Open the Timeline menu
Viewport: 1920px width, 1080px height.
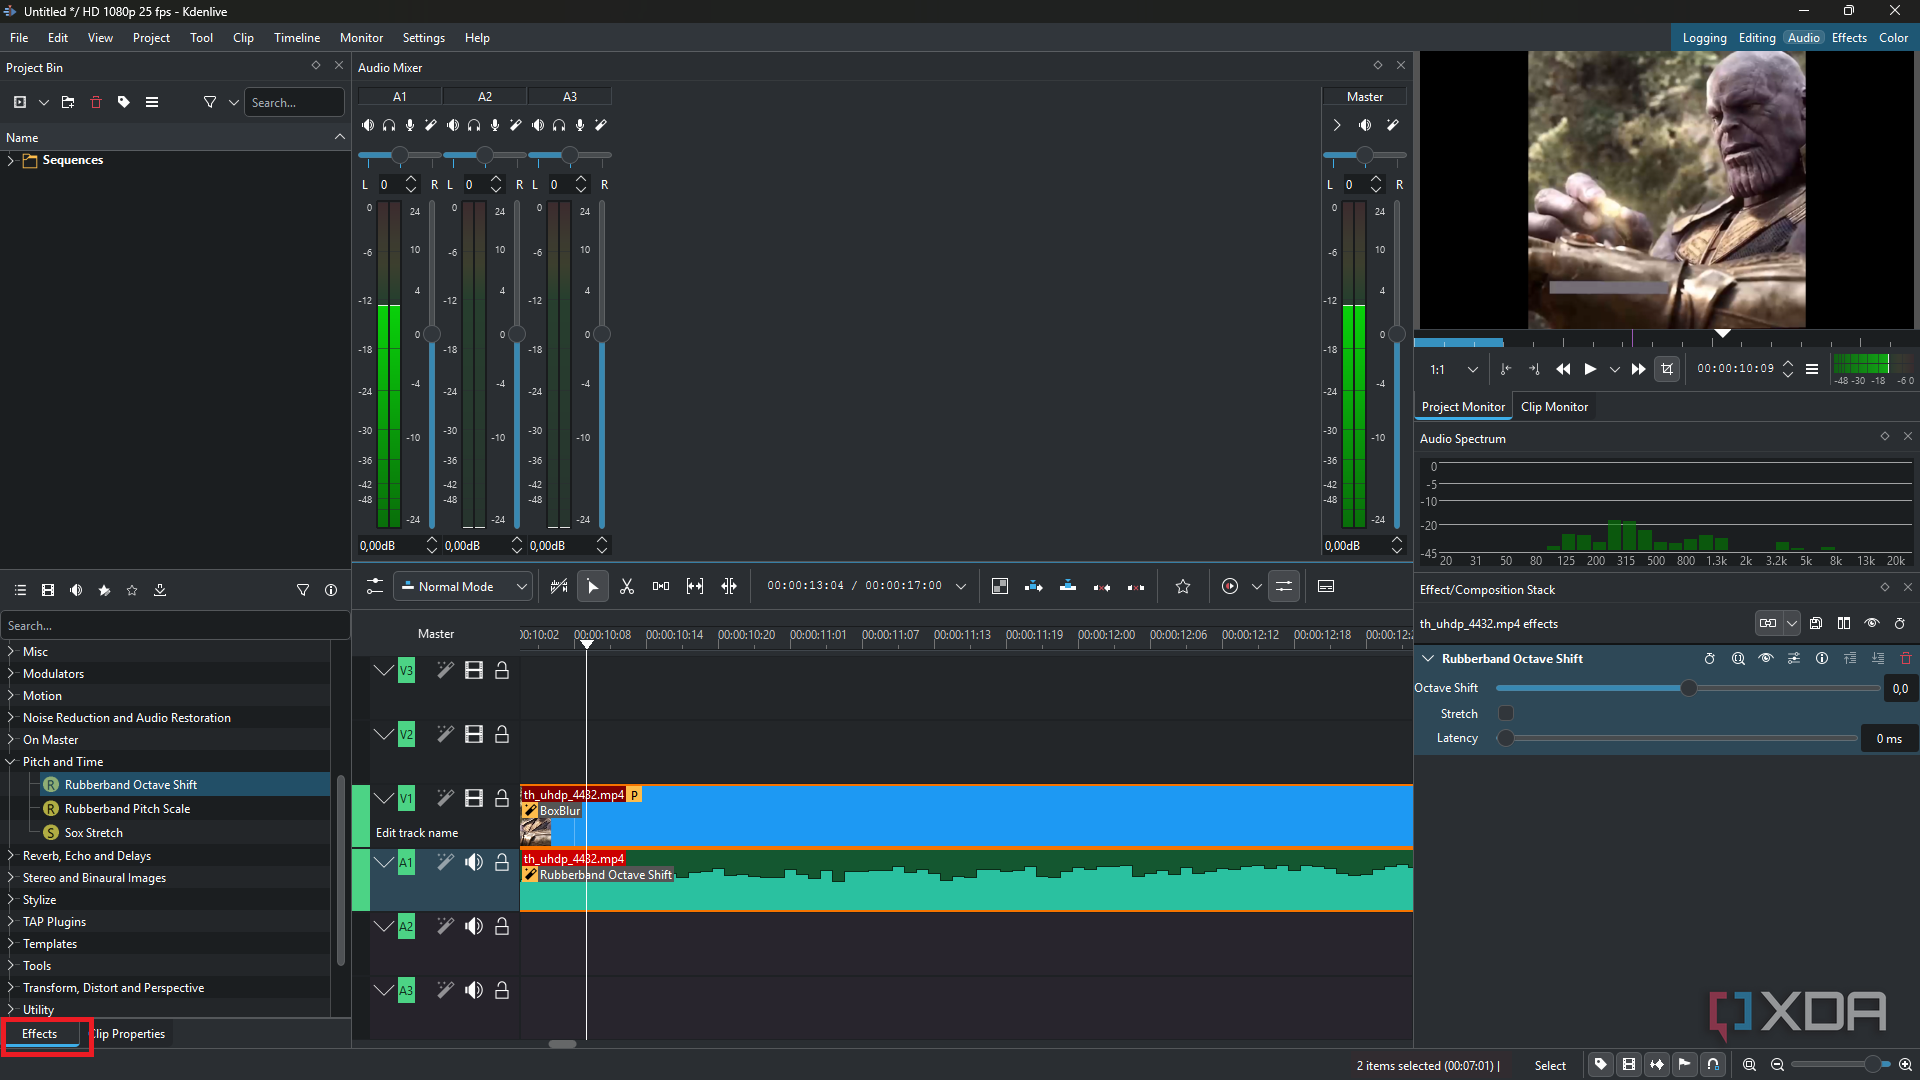[297, 38]
